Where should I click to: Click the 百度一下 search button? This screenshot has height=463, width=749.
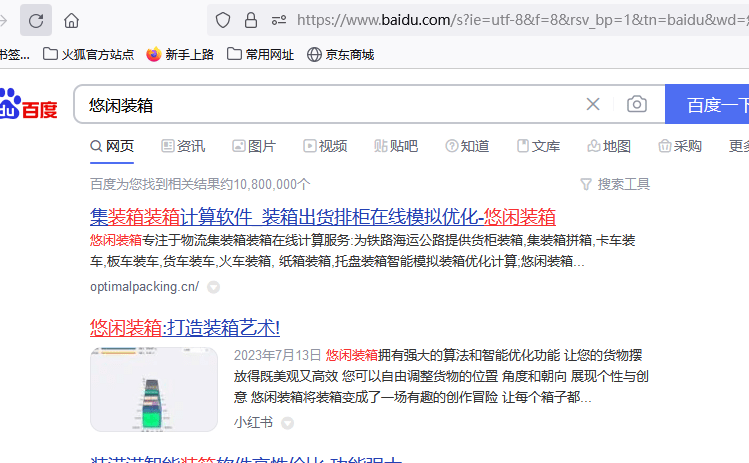click(707, 104)
